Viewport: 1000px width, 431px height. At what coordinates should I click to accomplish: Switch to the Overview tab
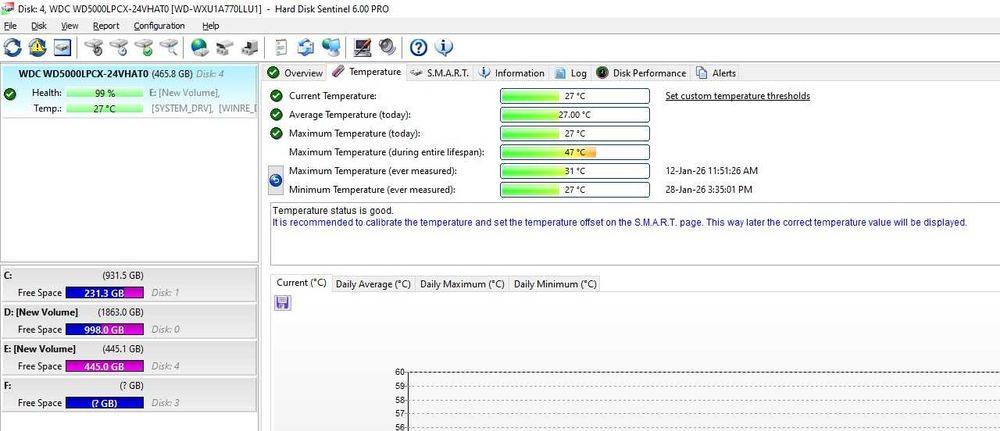point(295,73)
